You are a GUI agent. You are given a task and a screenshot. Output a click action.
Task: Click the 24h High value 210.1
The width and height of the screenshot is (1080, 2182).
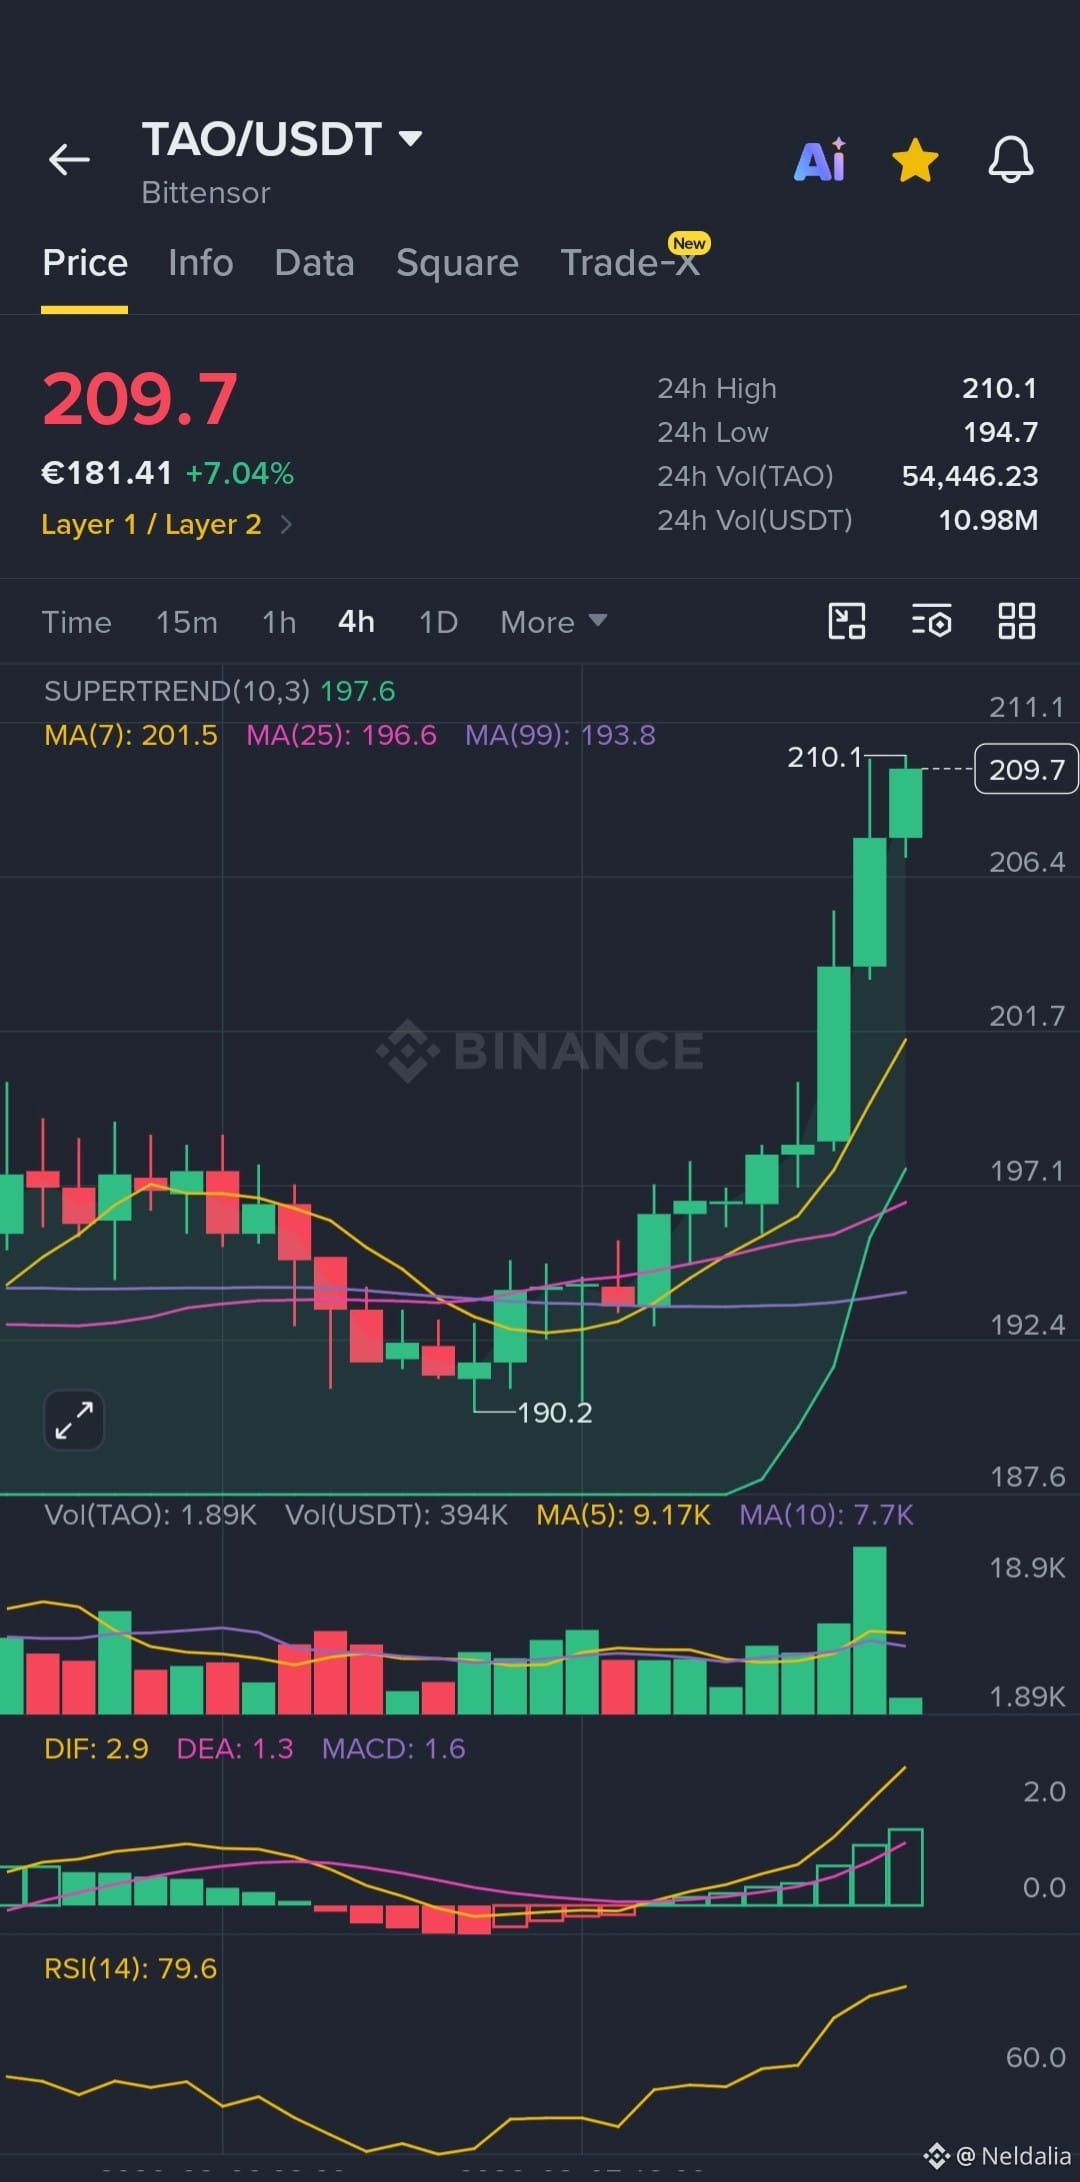tap(1000, 388)
